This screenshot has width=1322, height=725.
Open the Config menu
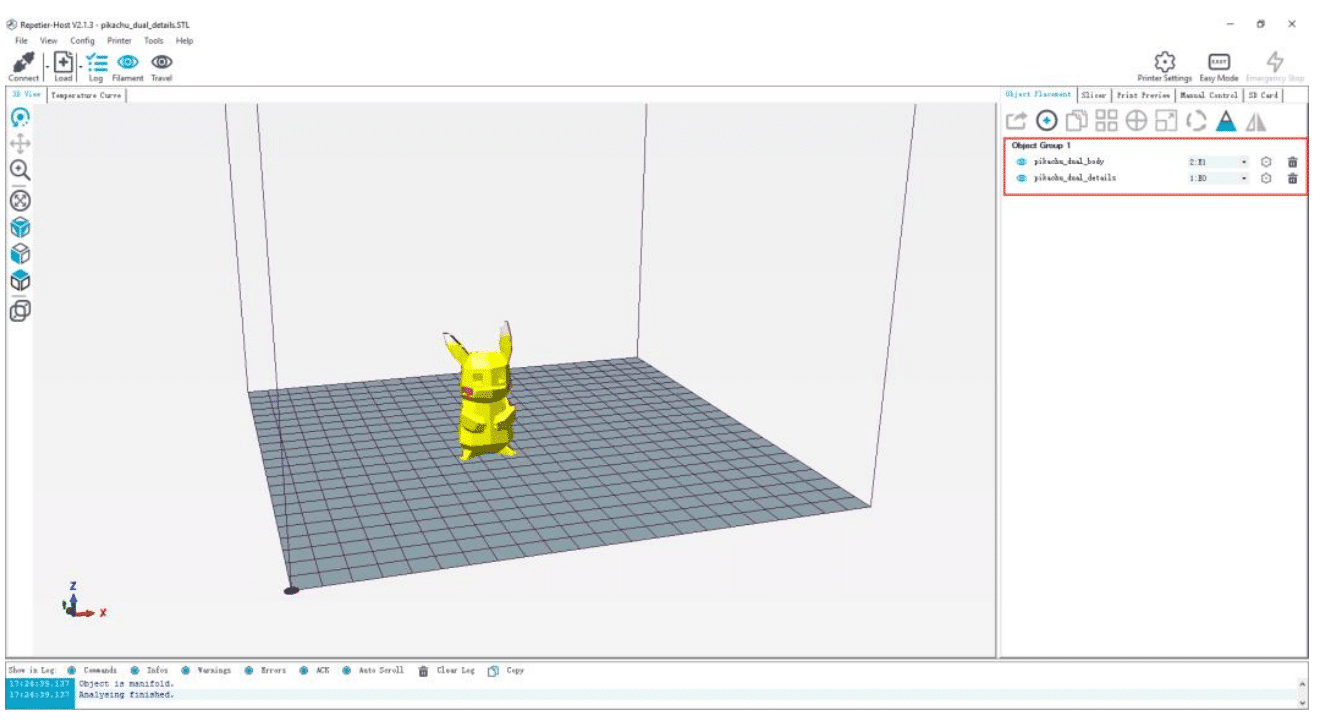83,41
